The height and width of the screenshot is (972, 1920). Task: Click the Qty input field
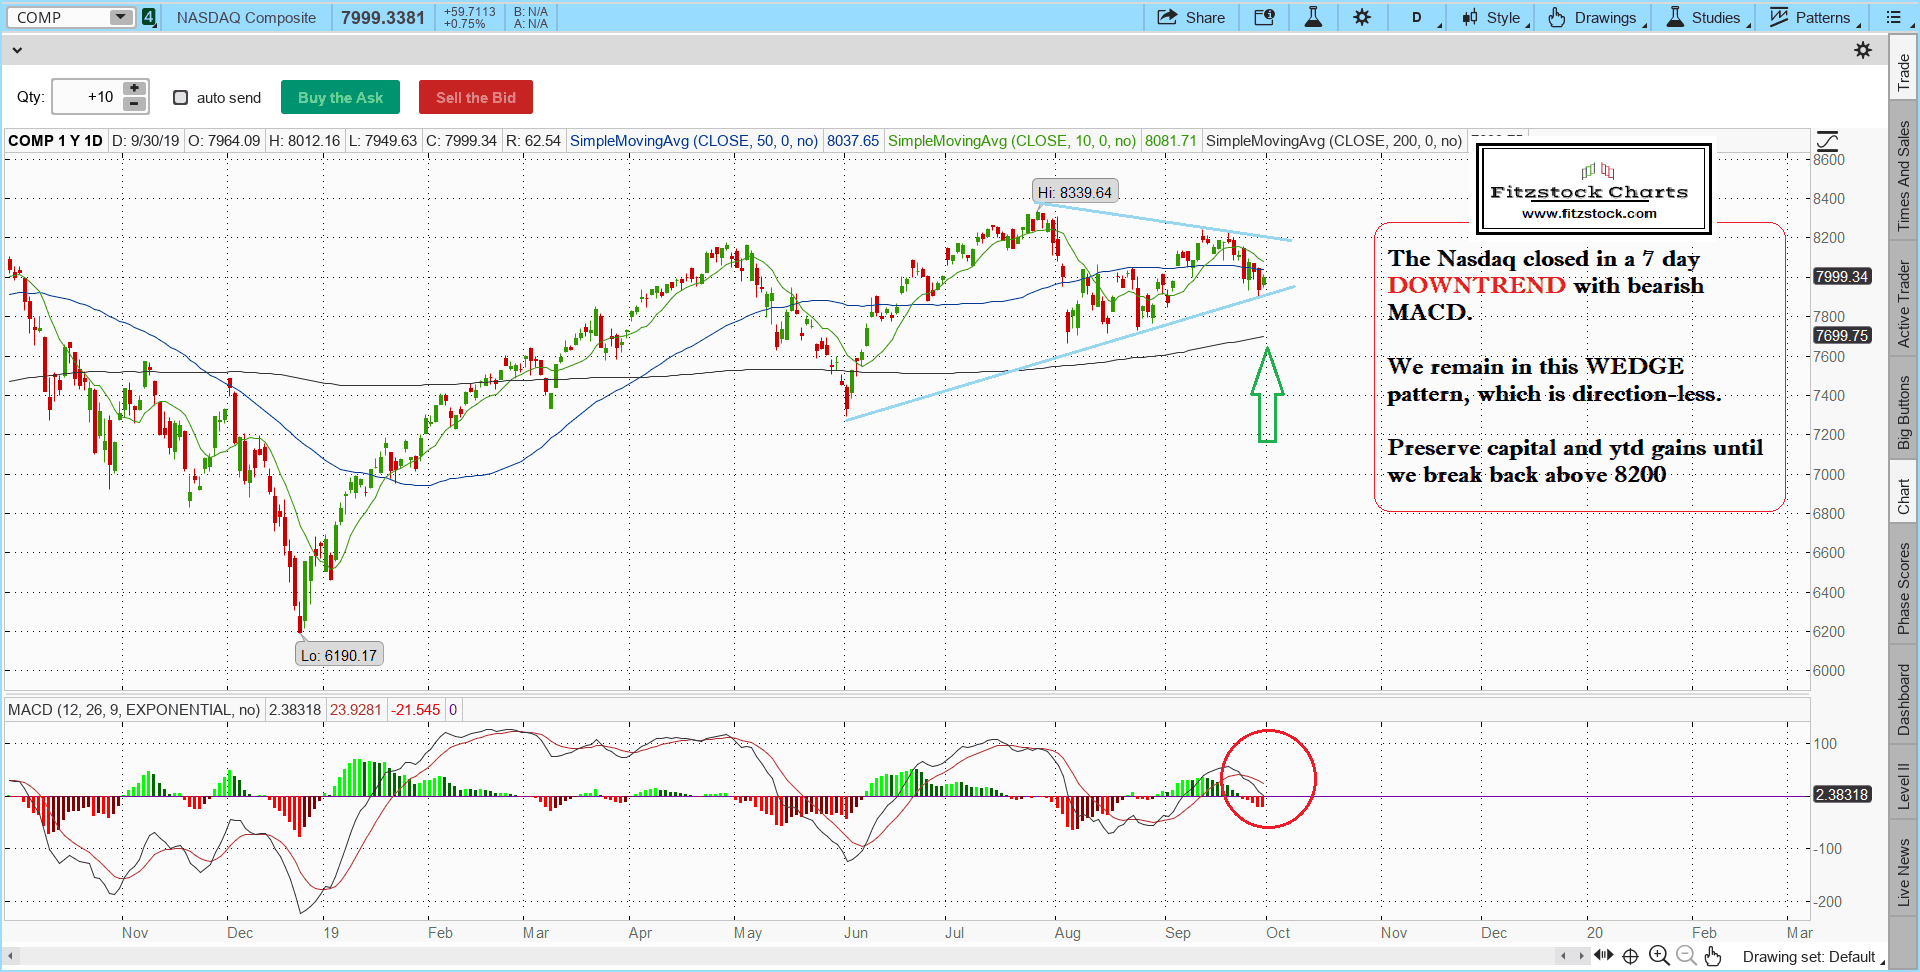click(x=88, y=97)
